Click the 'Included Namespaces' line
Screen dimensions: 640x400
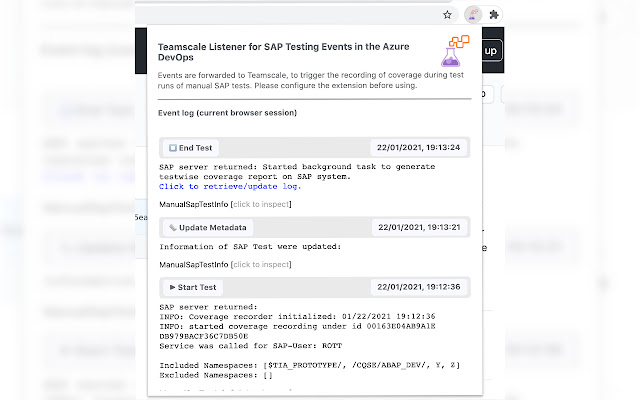pos(310,365)
